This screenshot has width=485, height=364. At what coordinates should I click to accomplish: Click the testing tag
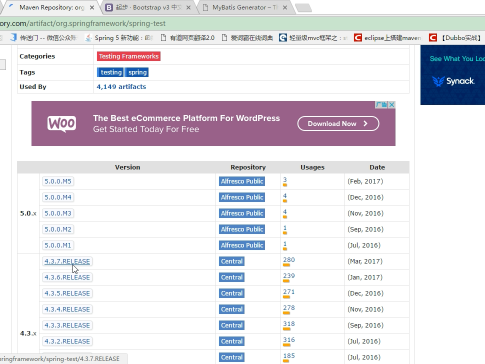click(110, 72)
